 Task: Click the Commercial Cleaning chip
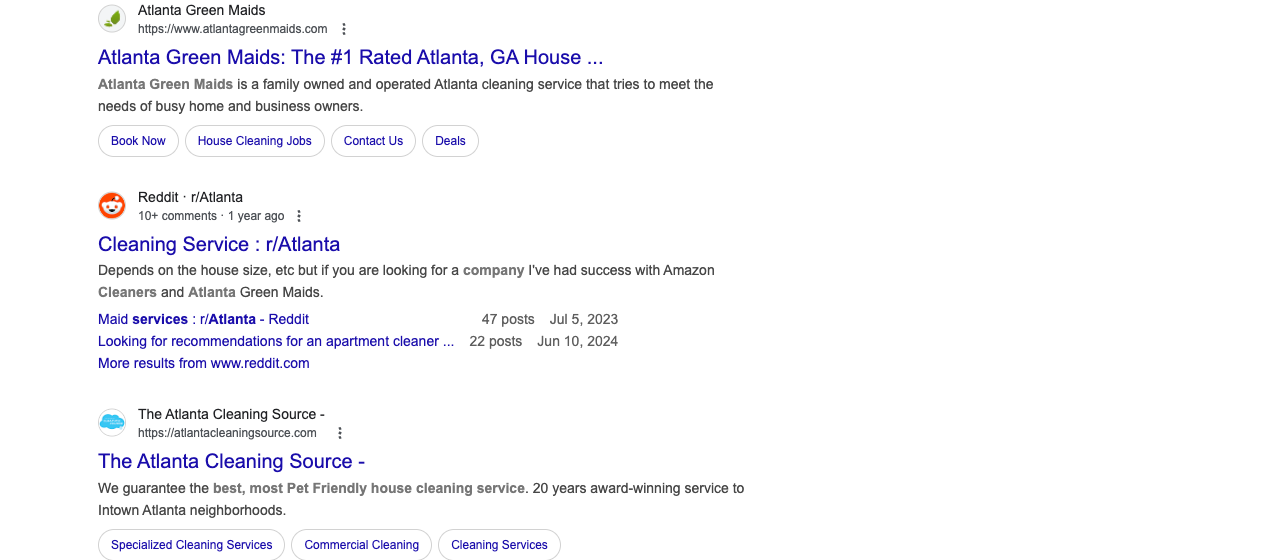[x=362, y=545]
